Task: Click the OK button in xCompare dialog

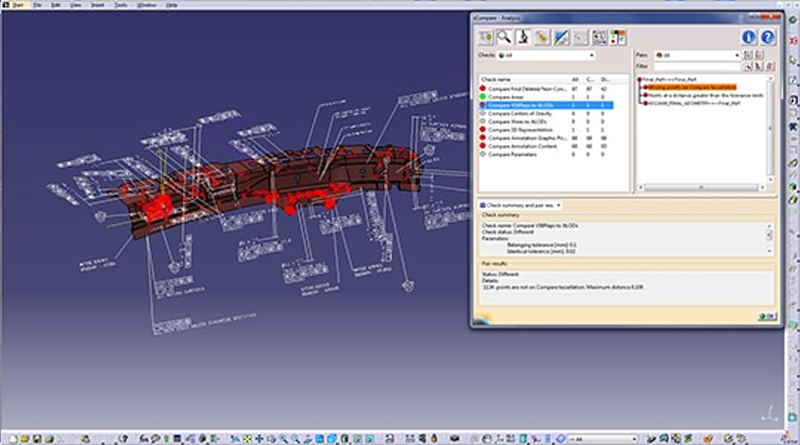Action: tap(767, 317)
